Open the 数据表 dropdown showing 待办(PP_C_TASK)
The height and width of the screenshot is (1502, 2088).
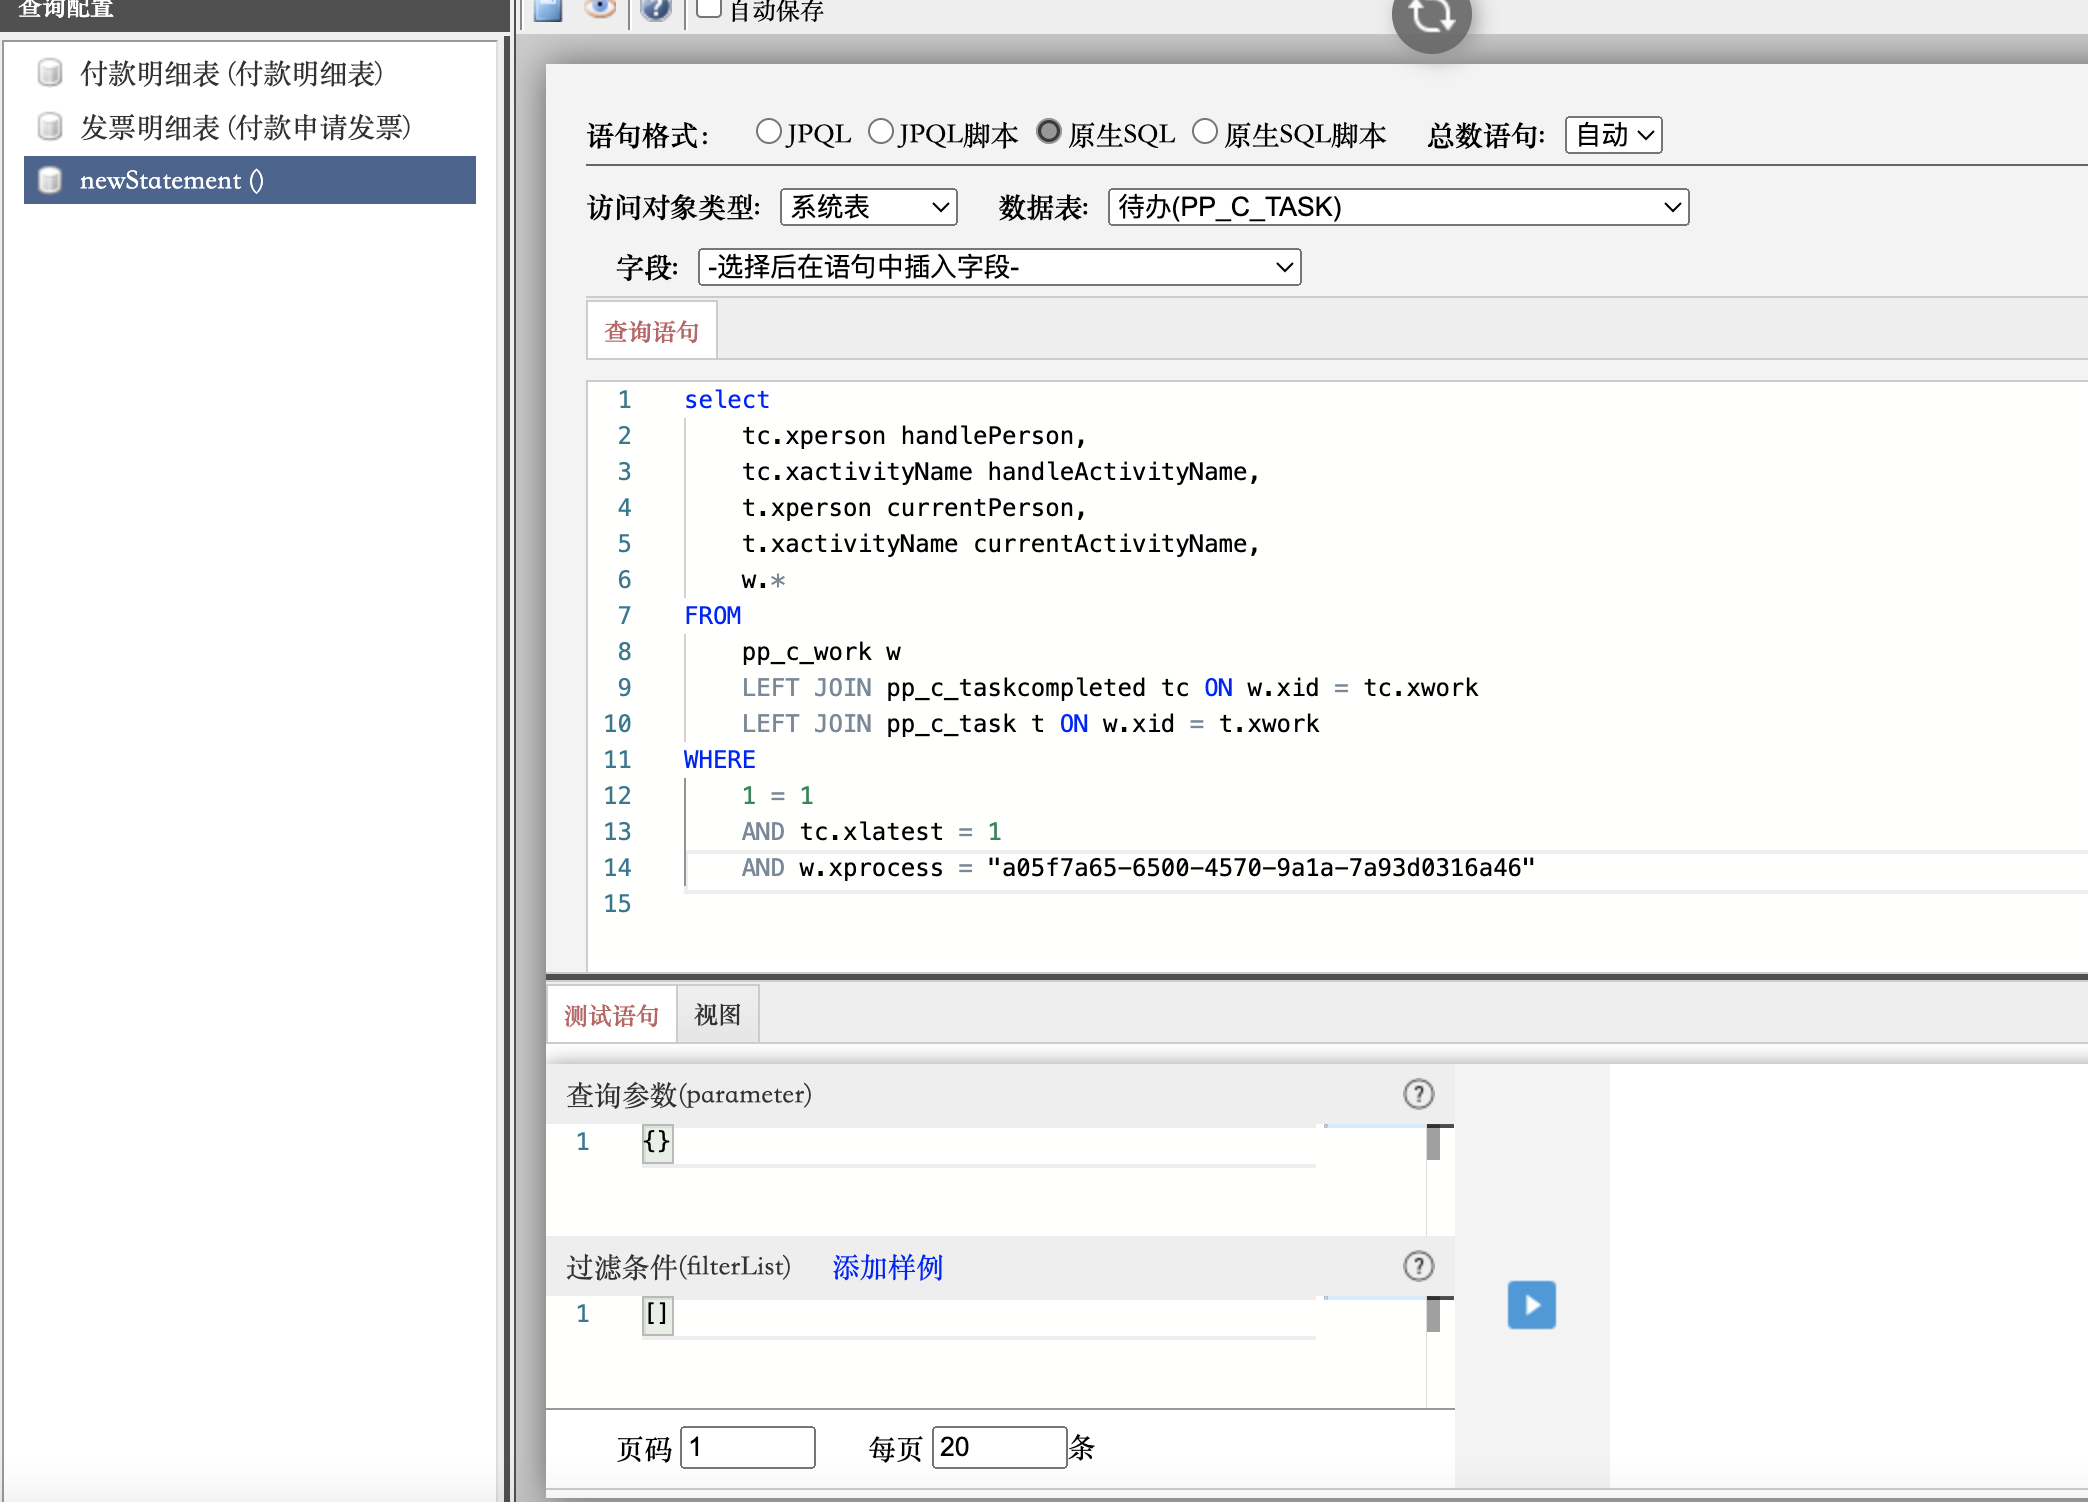(x=1397, y=207)
